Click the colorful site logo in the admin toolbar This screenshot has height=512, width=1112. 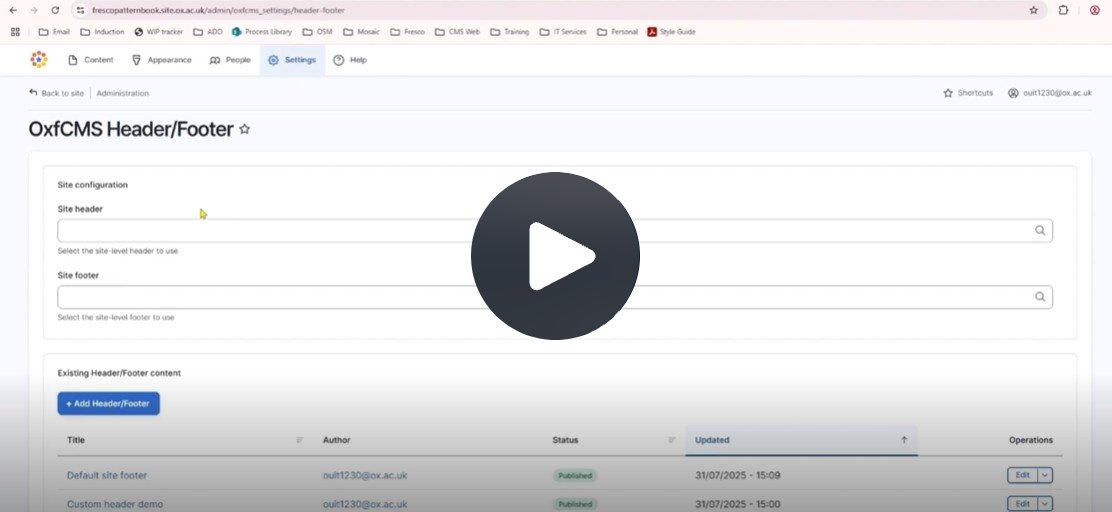coord(39,60)
